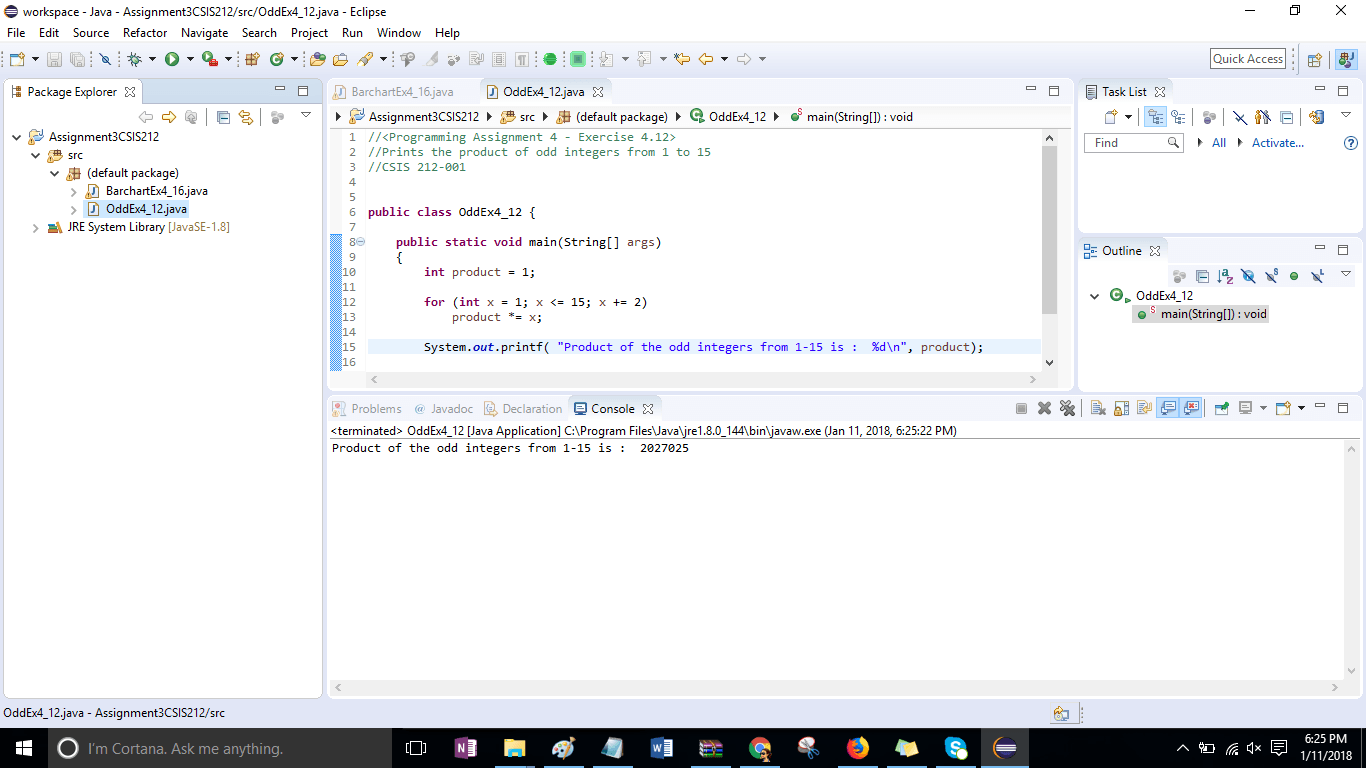The width and height of the screenshot is (1366, 768).
Task: Toggle Hide Fields in Outline toolbar
Action: click(1248, 276)
